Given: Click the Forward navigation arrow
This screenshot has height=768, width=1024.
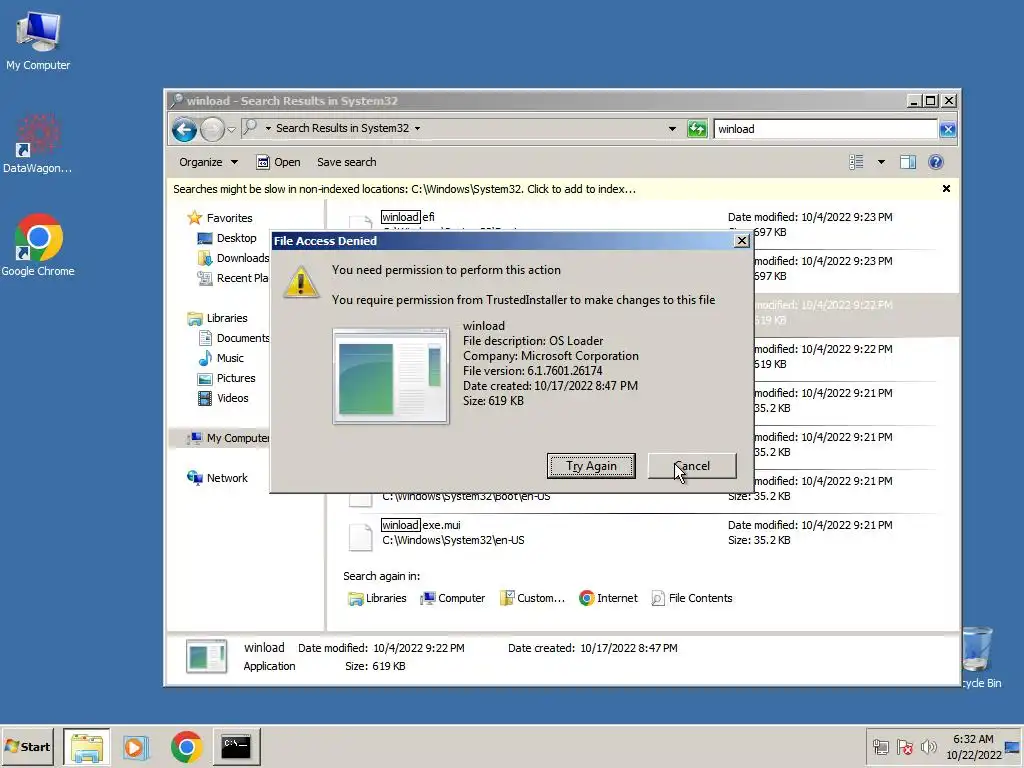Looking at the screenshot, I should pos(212,129).
